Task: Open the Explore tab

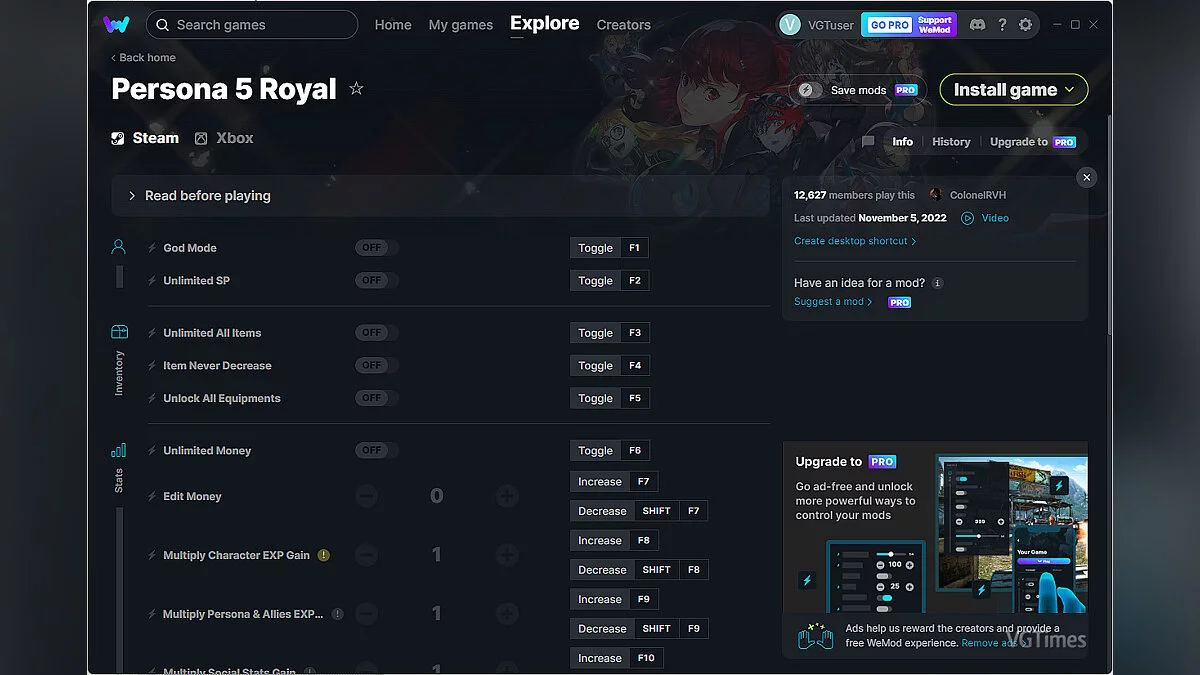Action: [x=545, y=23]
